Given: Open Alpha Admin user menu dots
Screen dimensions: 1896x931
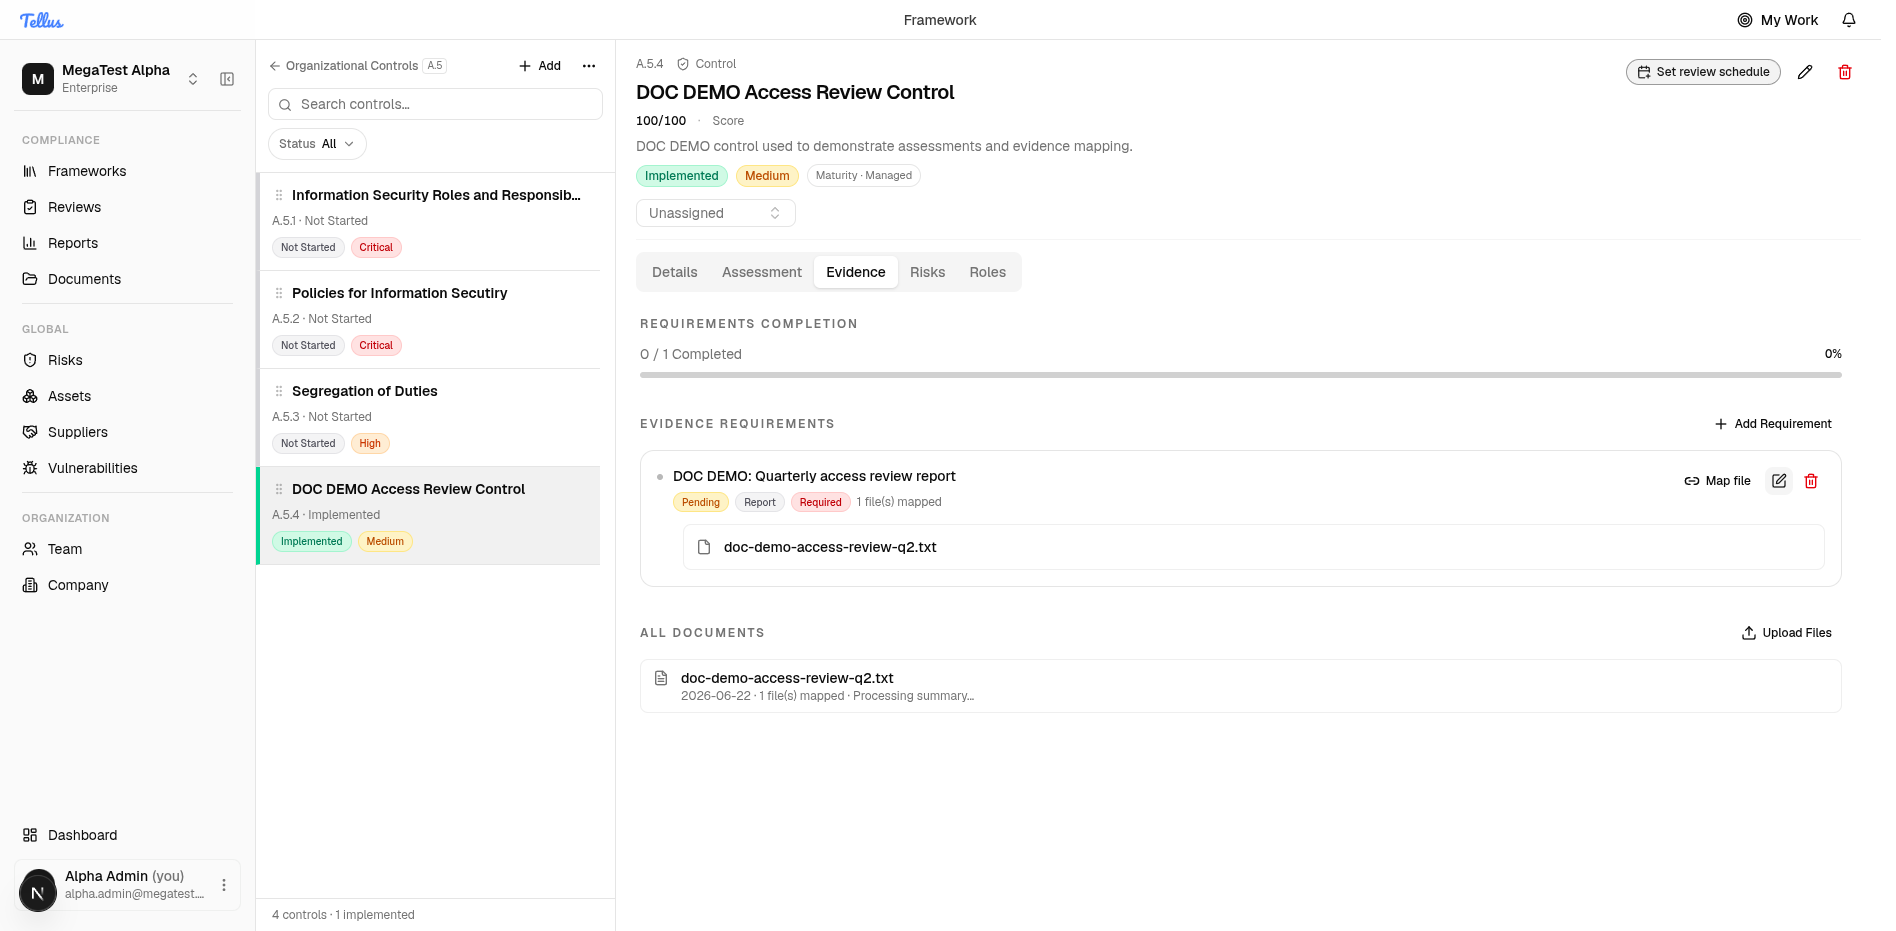Looking at the screenshot, I should click(224, 885).
